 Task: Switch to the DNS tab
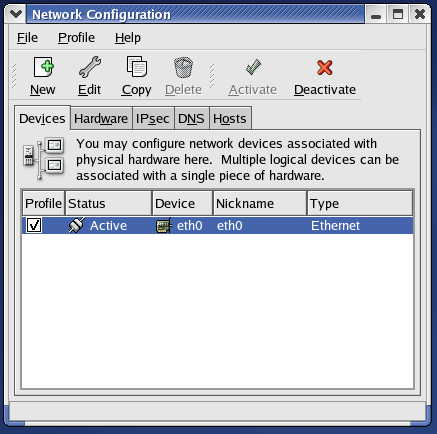pos(191,118)
